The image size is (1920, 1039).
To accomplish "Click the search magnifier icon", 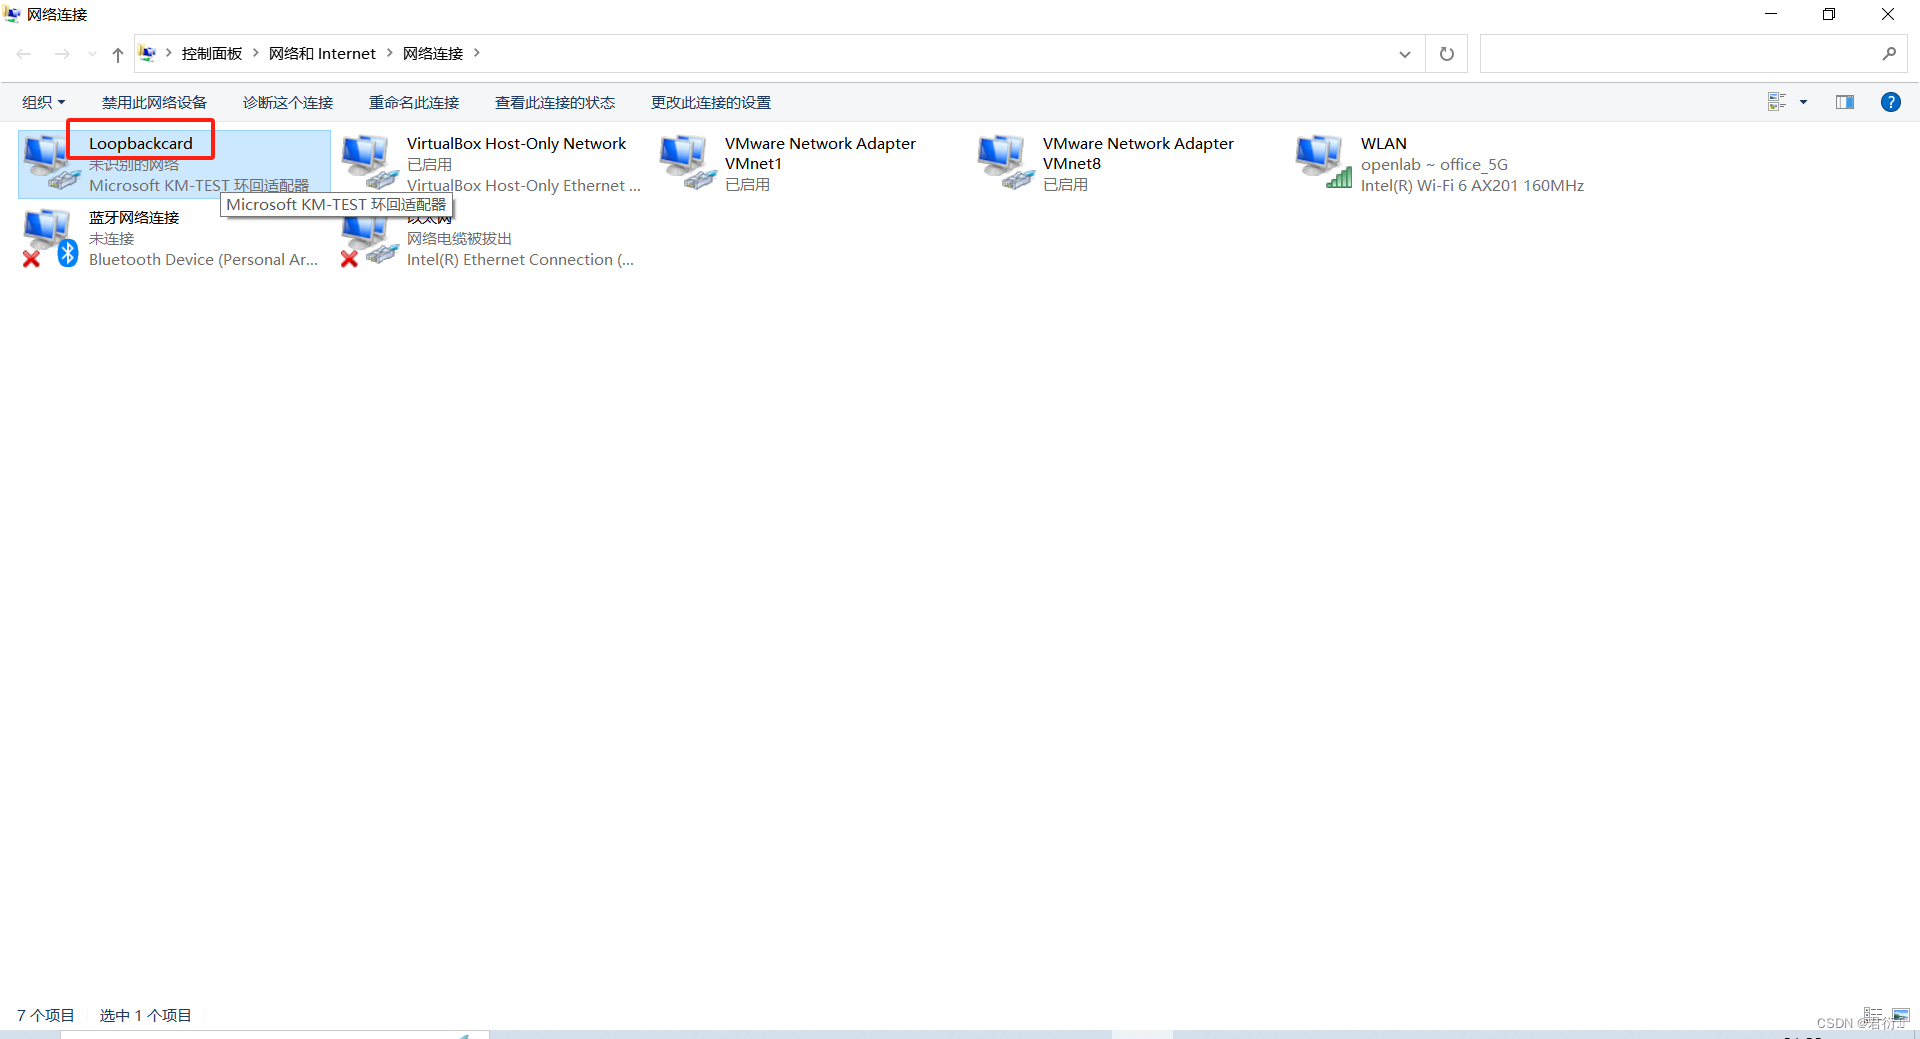I will point(1889,54).
